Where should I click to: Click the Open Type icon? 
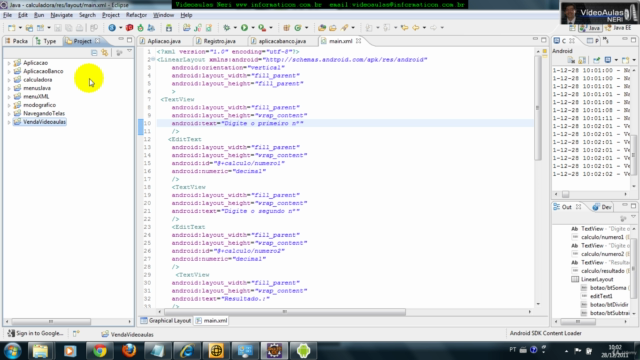pyautogui.click(x=322, y=28)
